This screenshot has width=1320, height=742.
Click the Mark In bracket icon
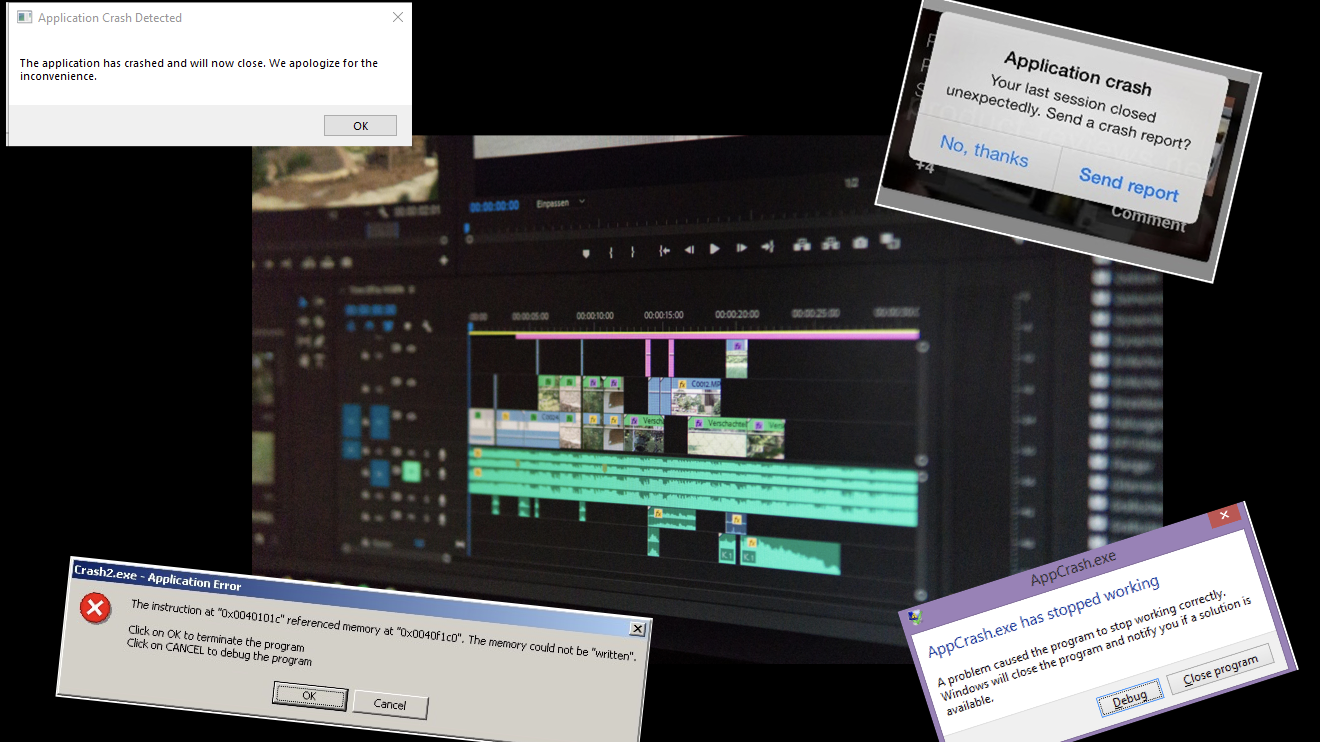(x=611, y=251)
